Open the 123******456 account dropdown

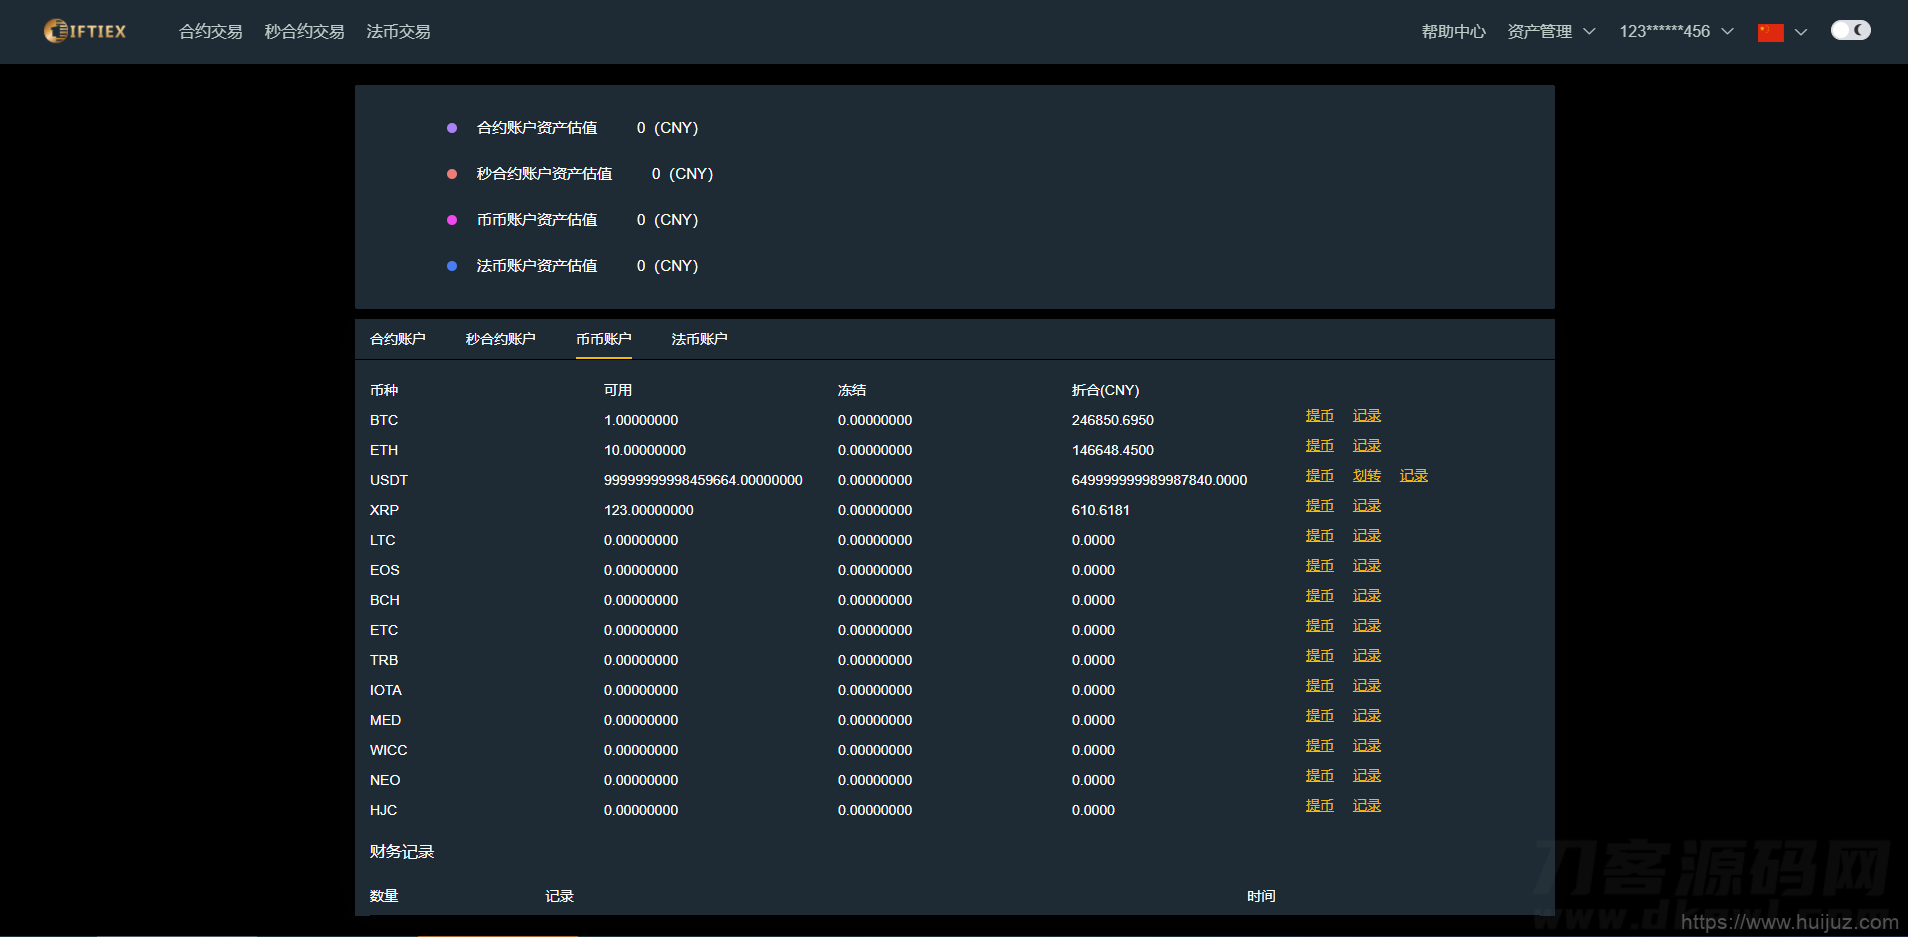(x=1676, y=32)
